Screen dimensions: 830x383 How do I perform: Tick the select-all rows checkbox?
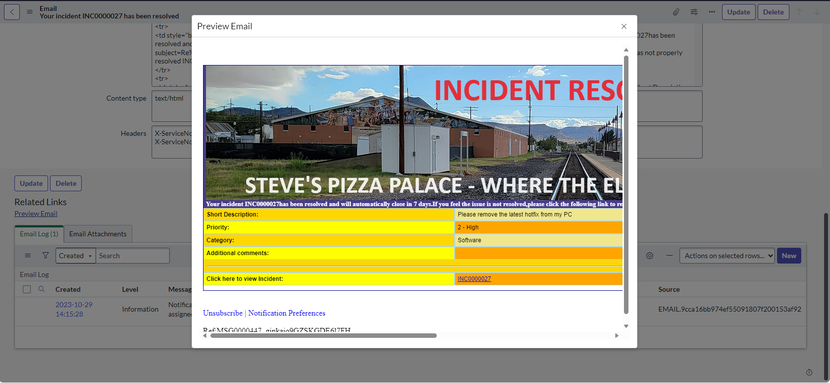(26, 289)
